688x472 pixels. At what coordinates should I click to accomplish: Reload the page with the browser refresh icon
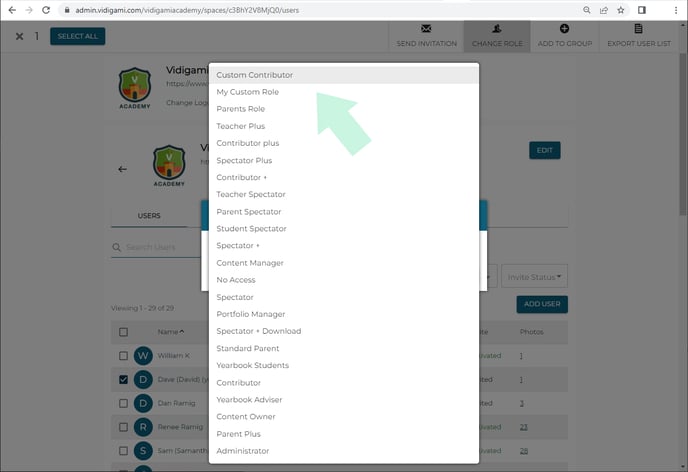pos(46,9)
